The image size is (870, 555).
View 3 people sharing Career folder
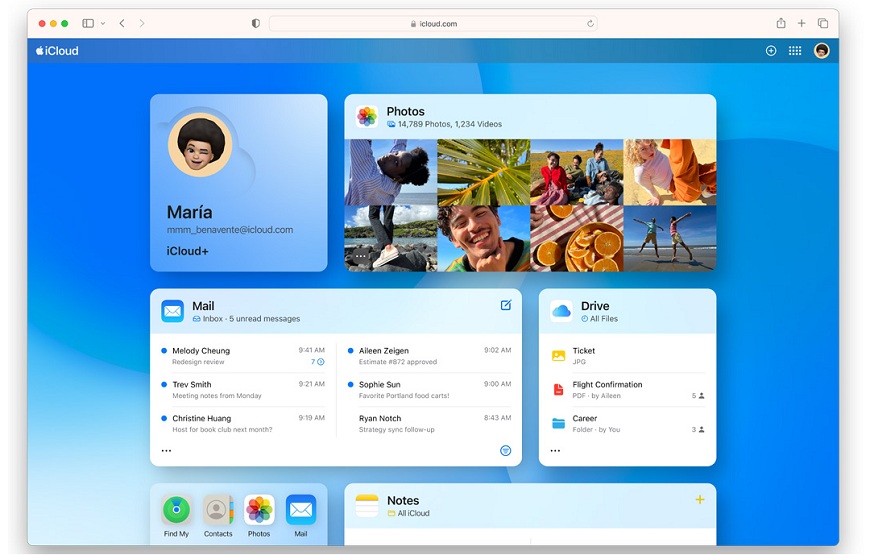coord(698,430)
